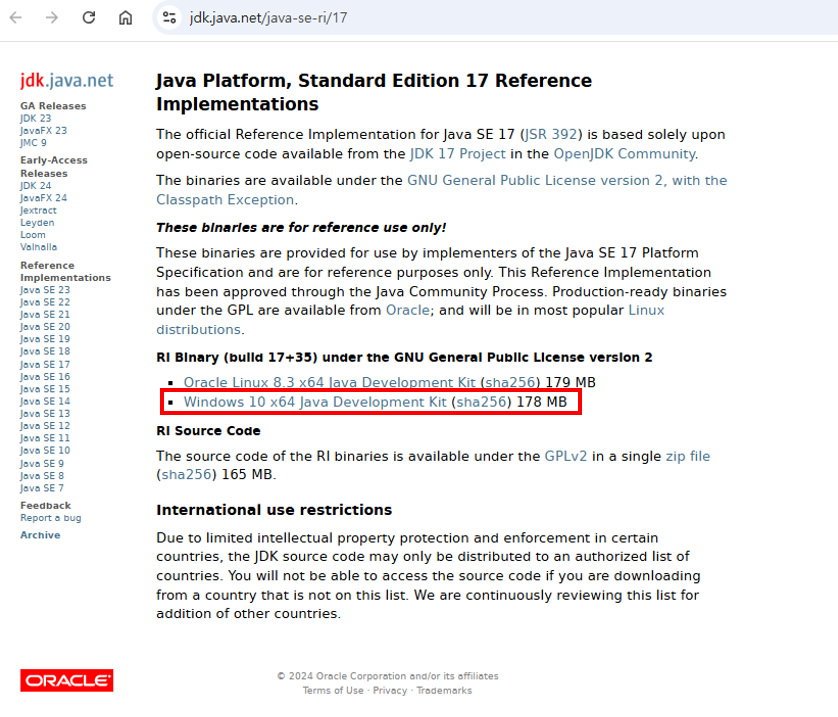
Task: Click the '179 MB' size text
Action: click(570, 383)
